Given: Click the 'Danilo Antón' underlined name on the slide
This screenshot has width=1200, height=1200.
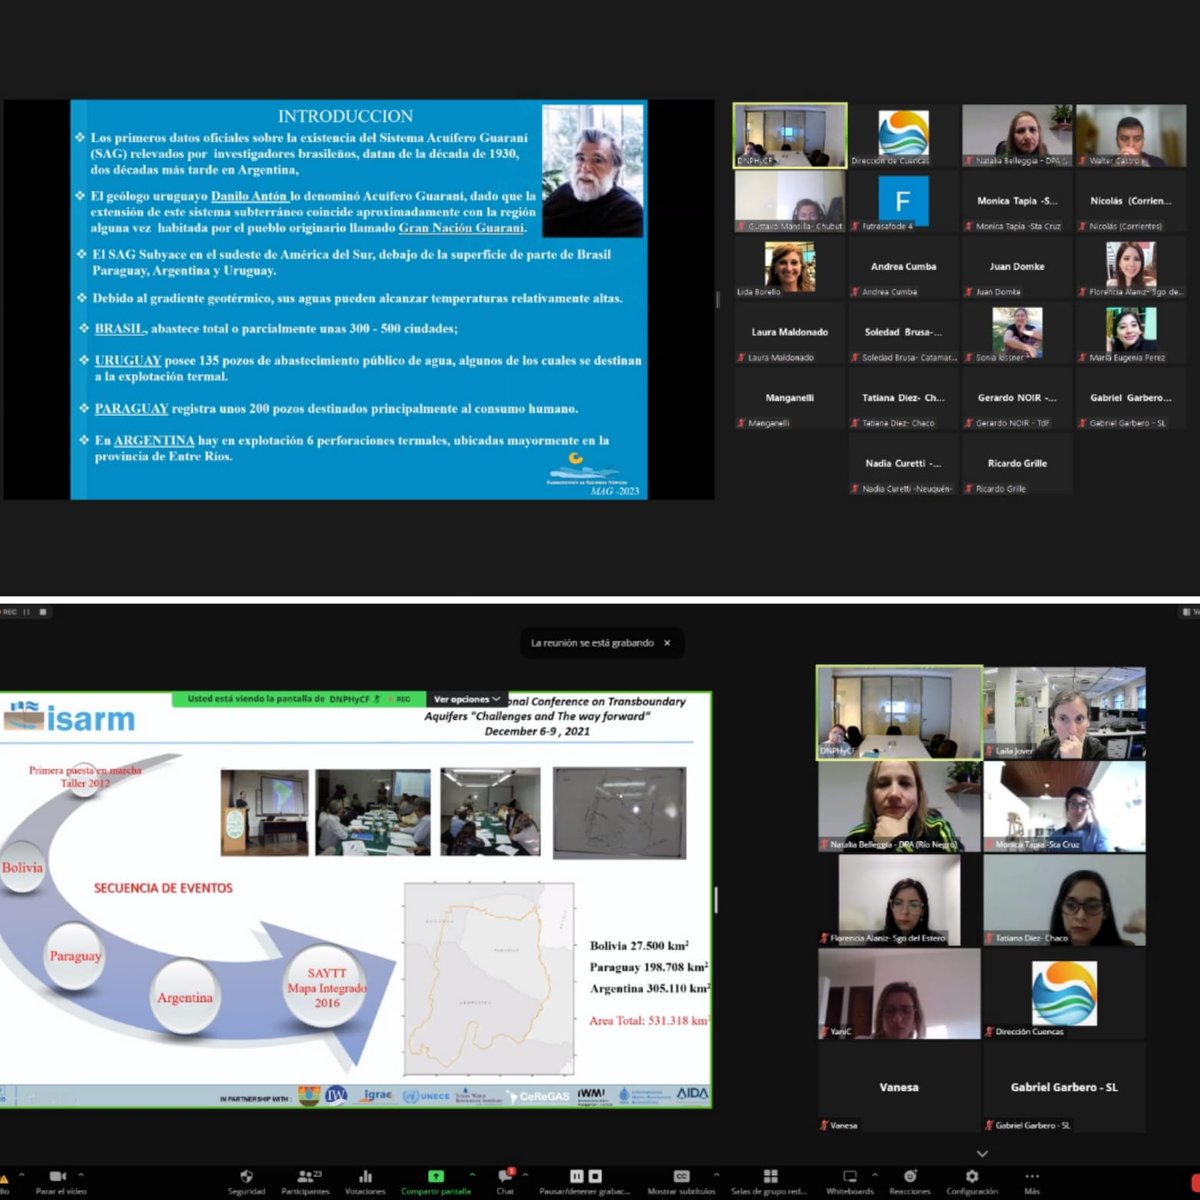Looking at the screenshot, I should [x=248, y=196].
